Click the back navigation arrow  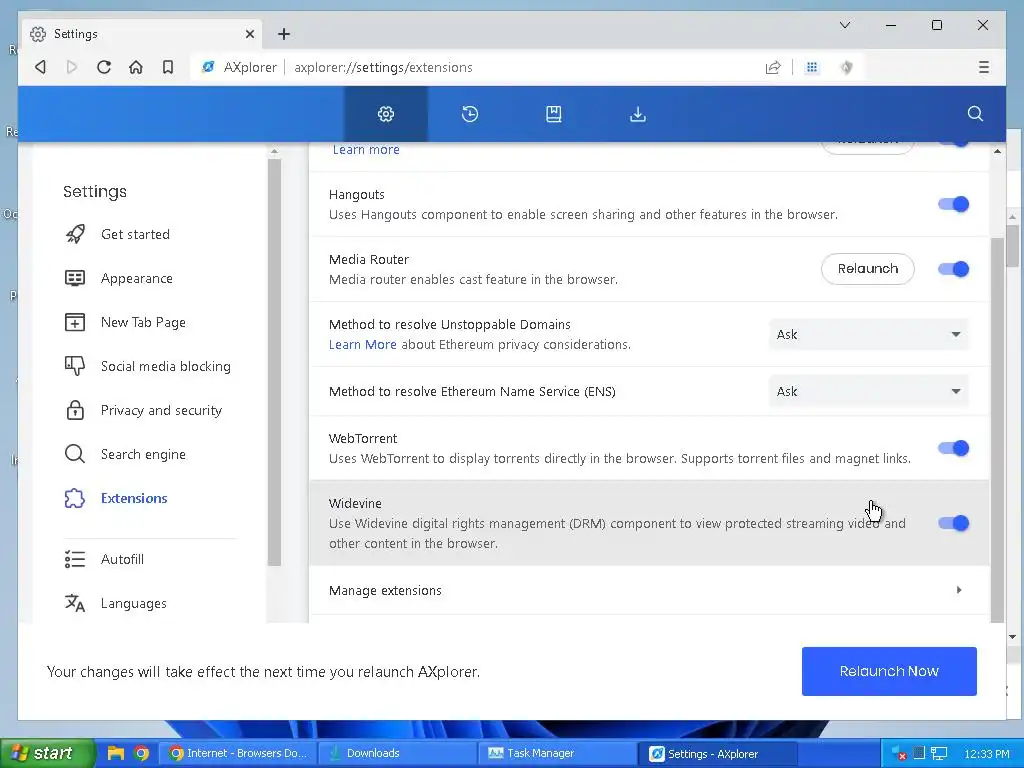pyautogui.click(x=40, y=67)
